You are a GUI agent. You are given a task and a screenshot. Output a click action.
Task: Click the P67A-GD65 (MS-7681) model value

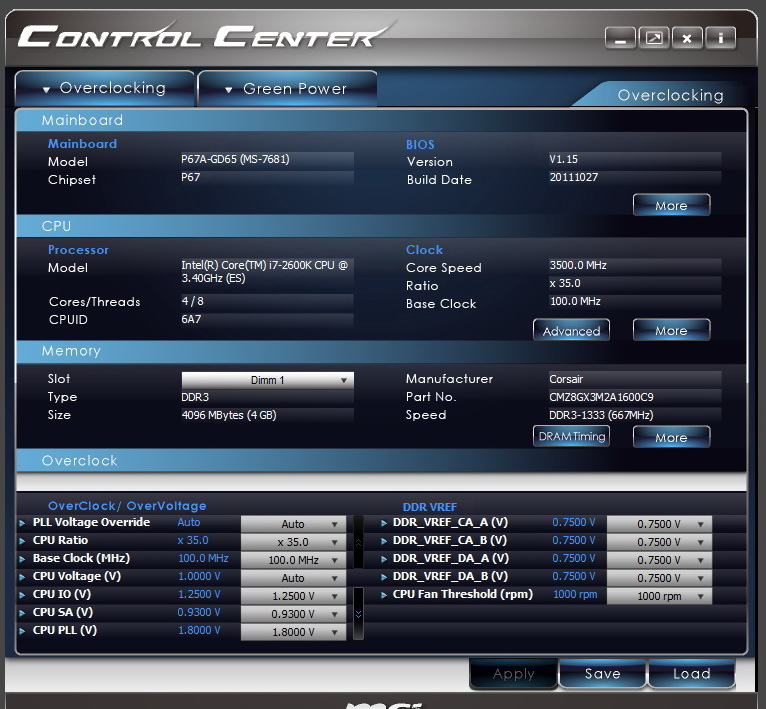pos(235,159)
